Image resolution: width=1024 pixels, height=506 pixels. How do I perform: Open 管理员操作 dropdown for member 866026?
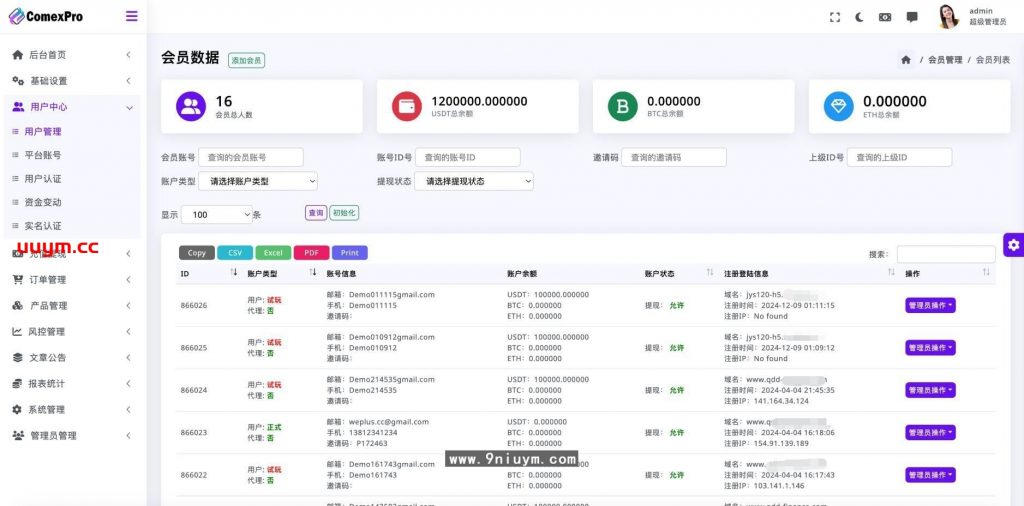pyautogui.click(x=930, y=306)
